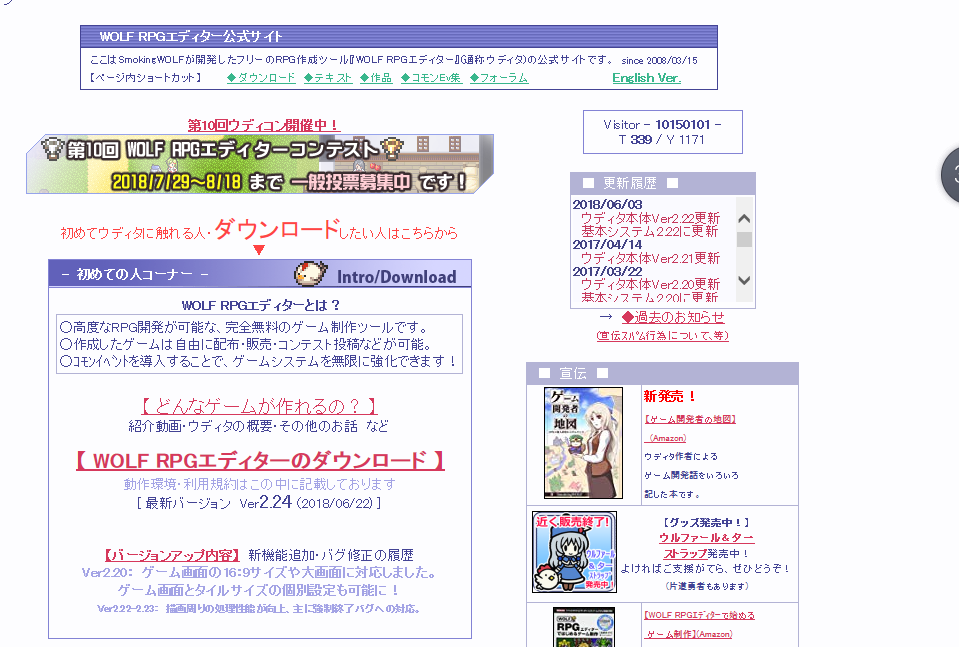Open 【バージョンアップ内容】 link

coord(172,555)
